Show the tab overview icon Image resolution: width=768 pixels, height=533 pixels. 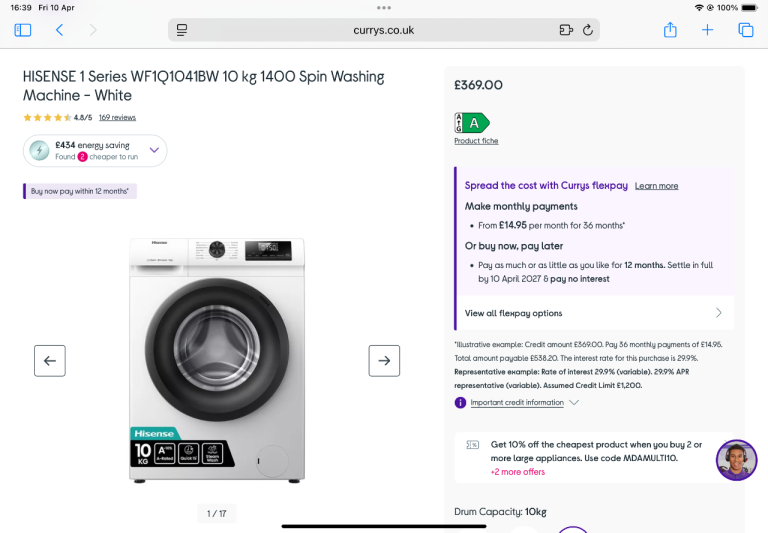[745, 30]
